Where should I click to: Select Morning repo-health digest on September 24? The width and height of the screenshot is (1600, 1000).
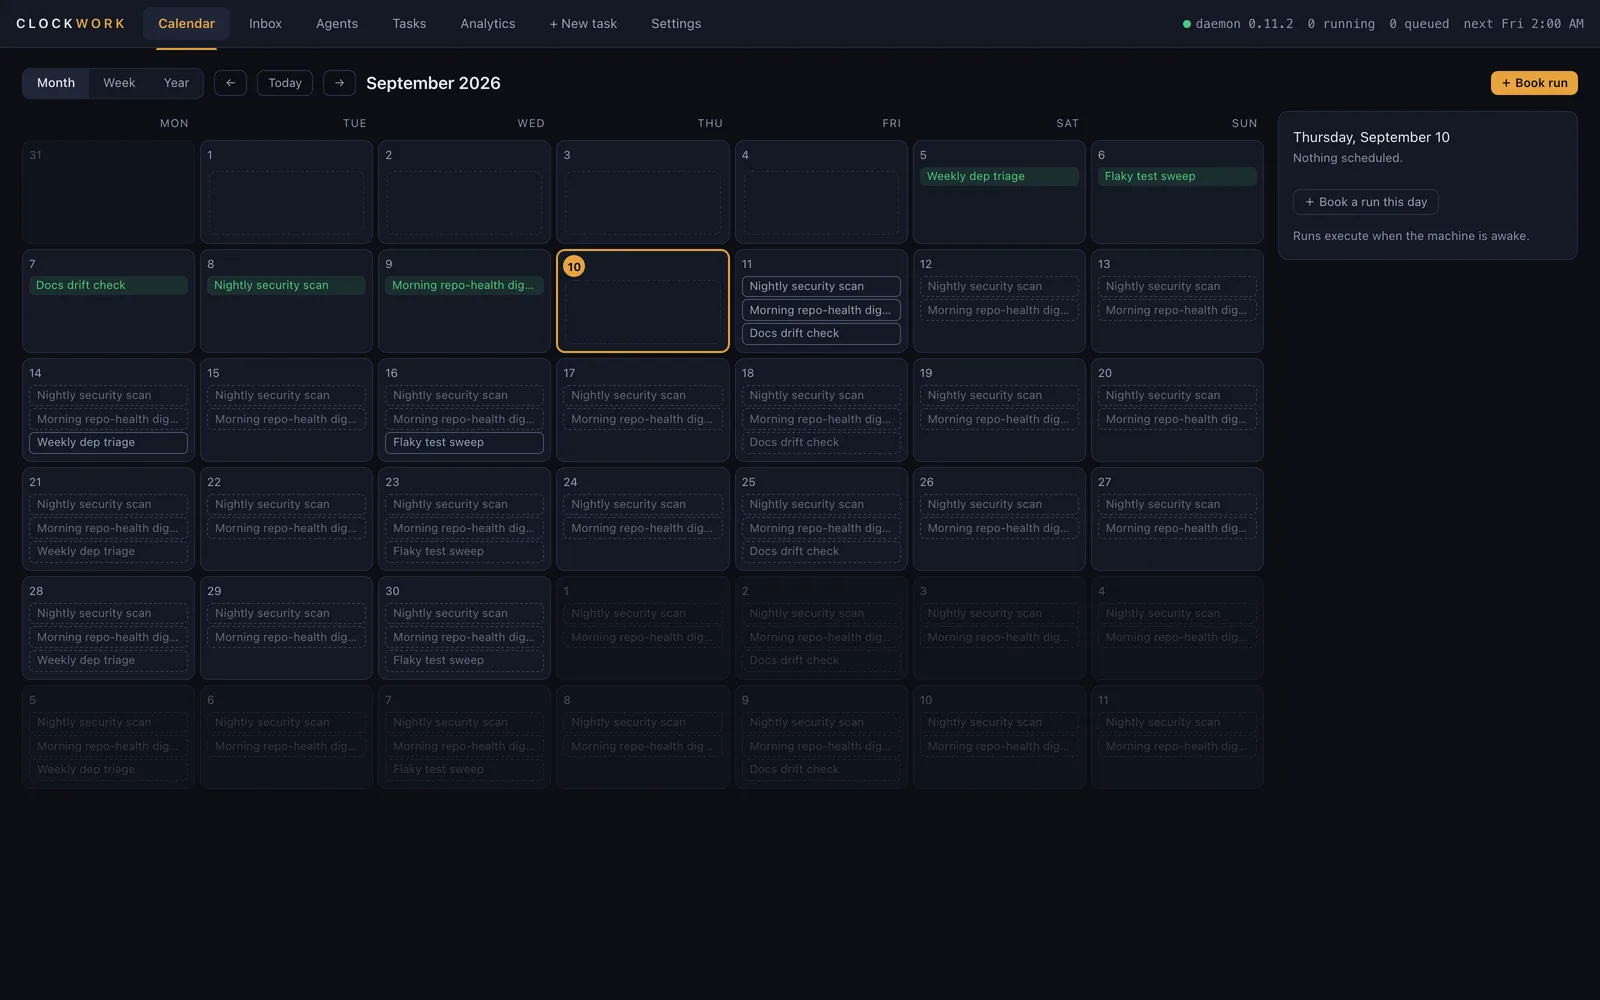642,528
